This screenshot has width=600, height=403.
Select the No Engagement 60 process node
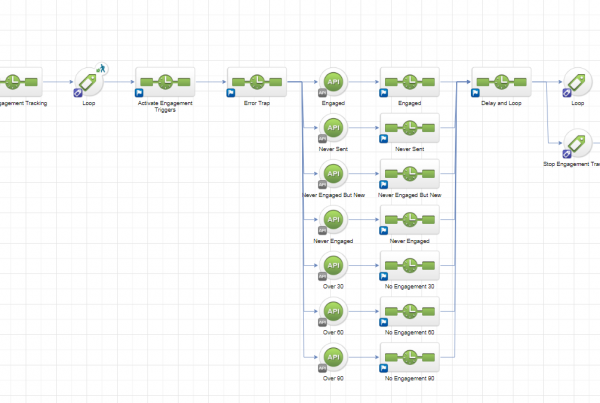pyautogui.click(x=409, y=311)
